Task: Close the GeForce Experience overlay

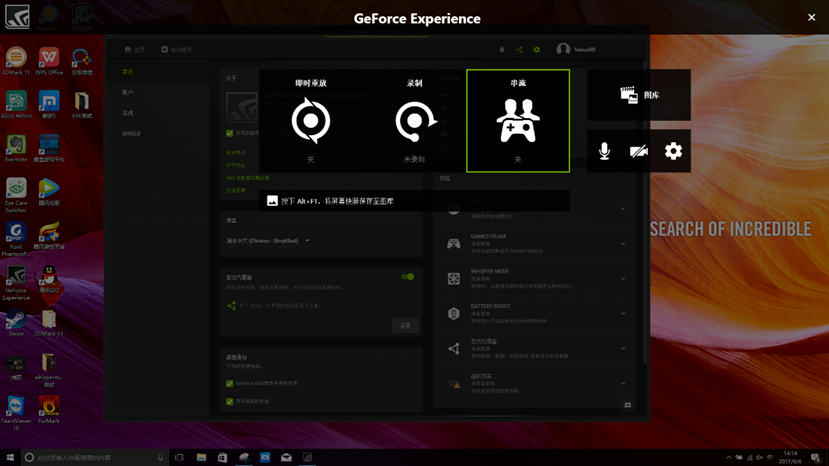Action: (812, 17)
